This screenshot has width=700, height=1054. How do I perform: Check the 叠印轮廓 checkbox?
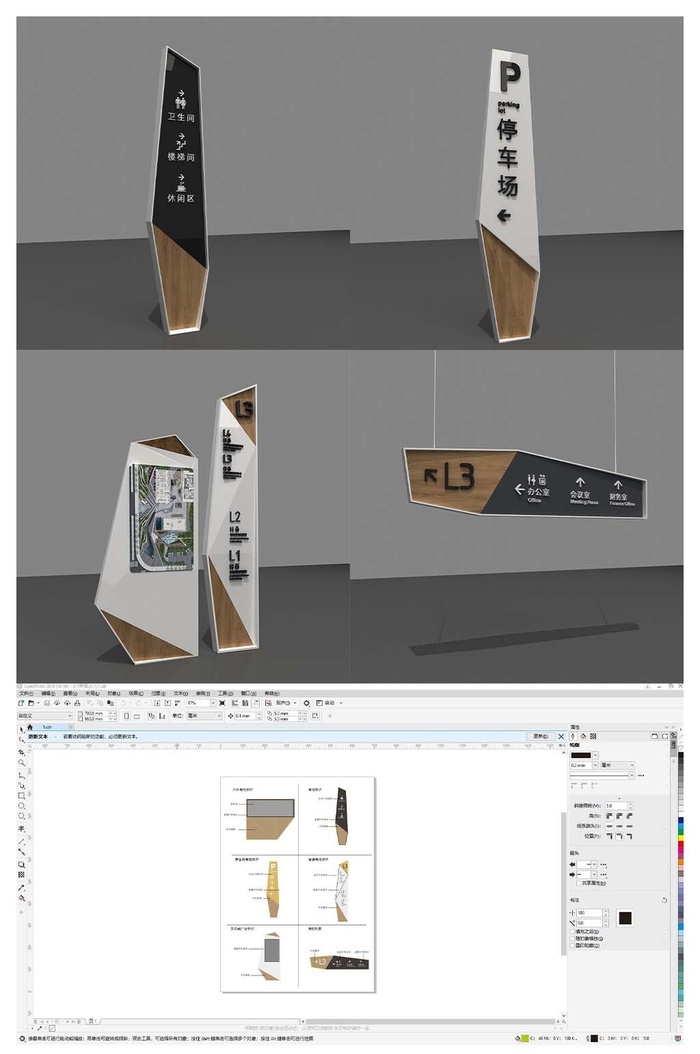click(572, 945)
